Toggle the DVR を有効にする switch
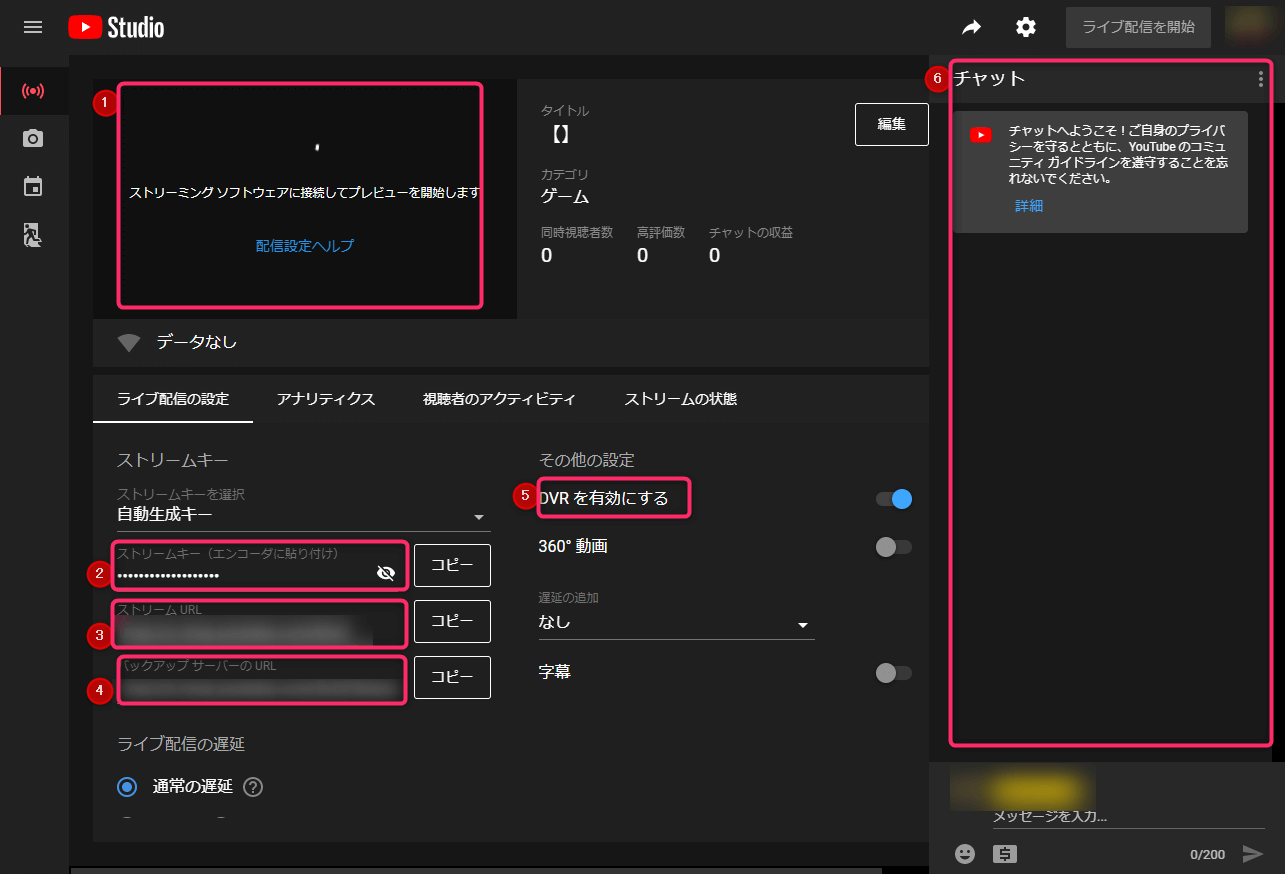The image size is (1285, 874). point(894,499)
